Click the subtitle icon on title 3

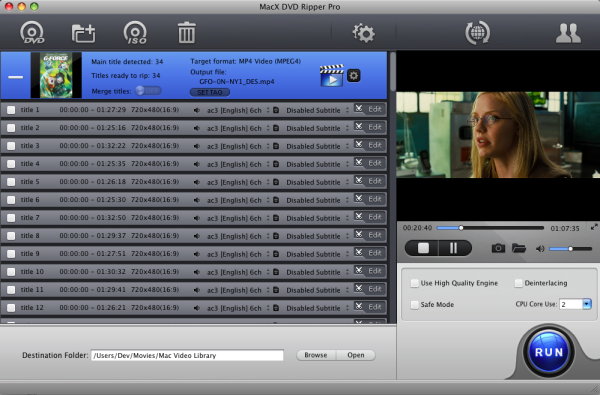point(276,146)
